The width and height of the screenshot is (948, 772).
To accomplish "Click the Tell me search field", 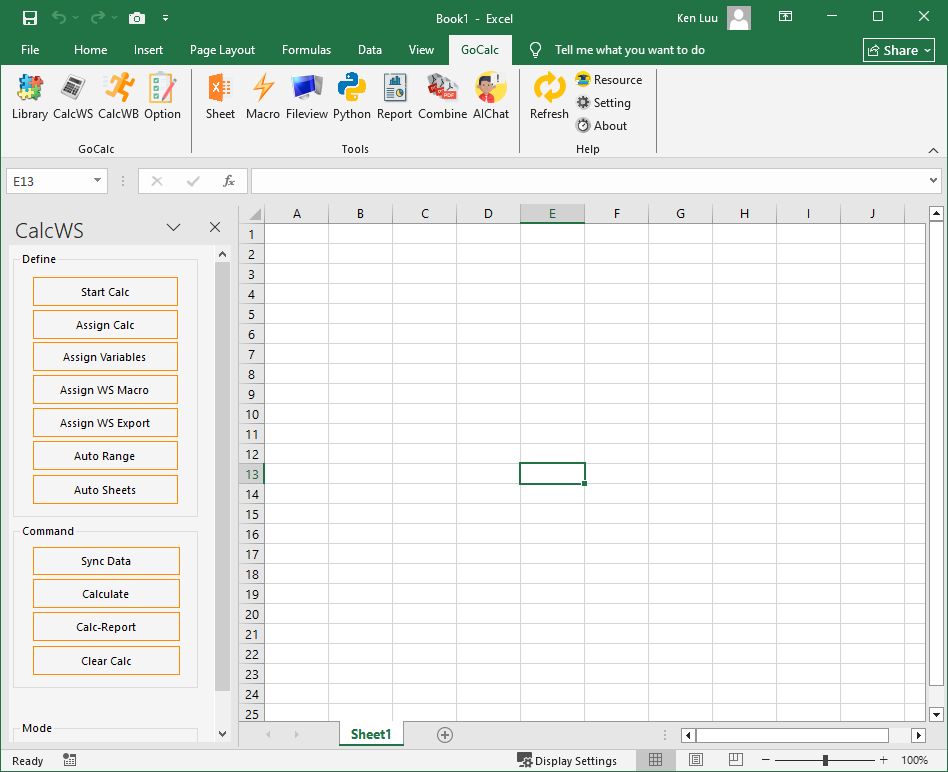I will tap(629, 50).
